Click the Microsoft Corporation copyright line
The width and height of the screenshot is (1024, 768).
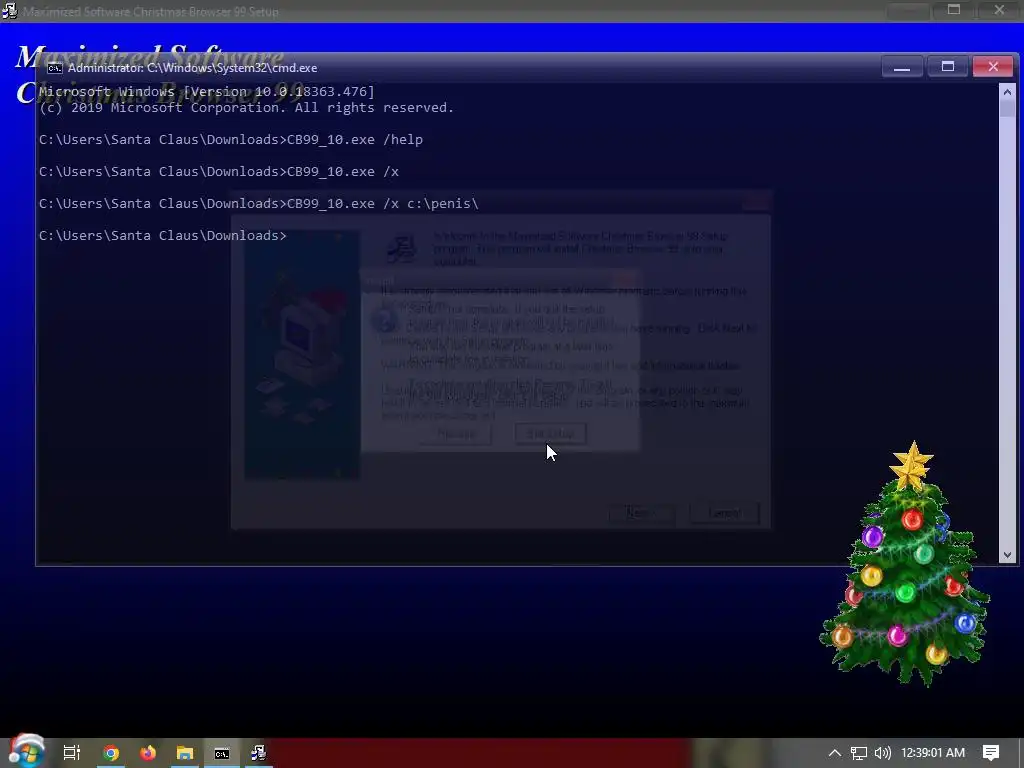coord(246,108)
